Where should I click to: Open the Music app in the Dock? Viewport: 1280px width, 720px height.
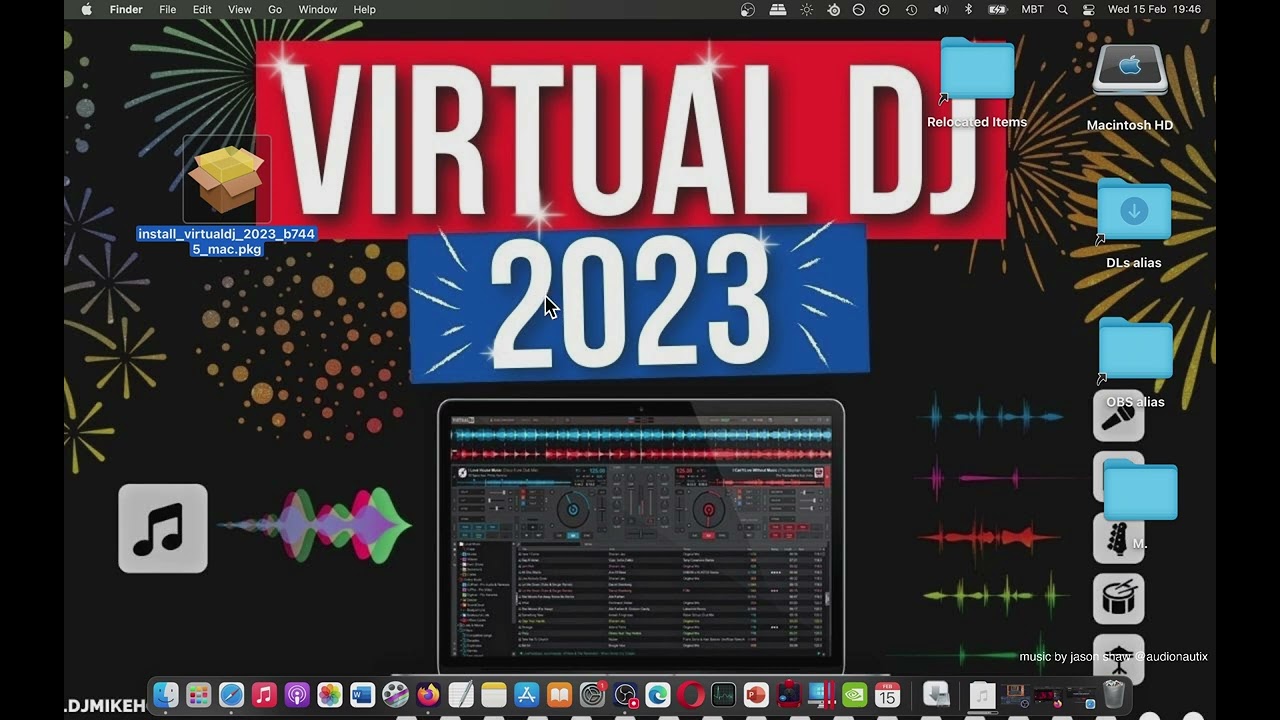pyautogui.click(x=264, y=694)
